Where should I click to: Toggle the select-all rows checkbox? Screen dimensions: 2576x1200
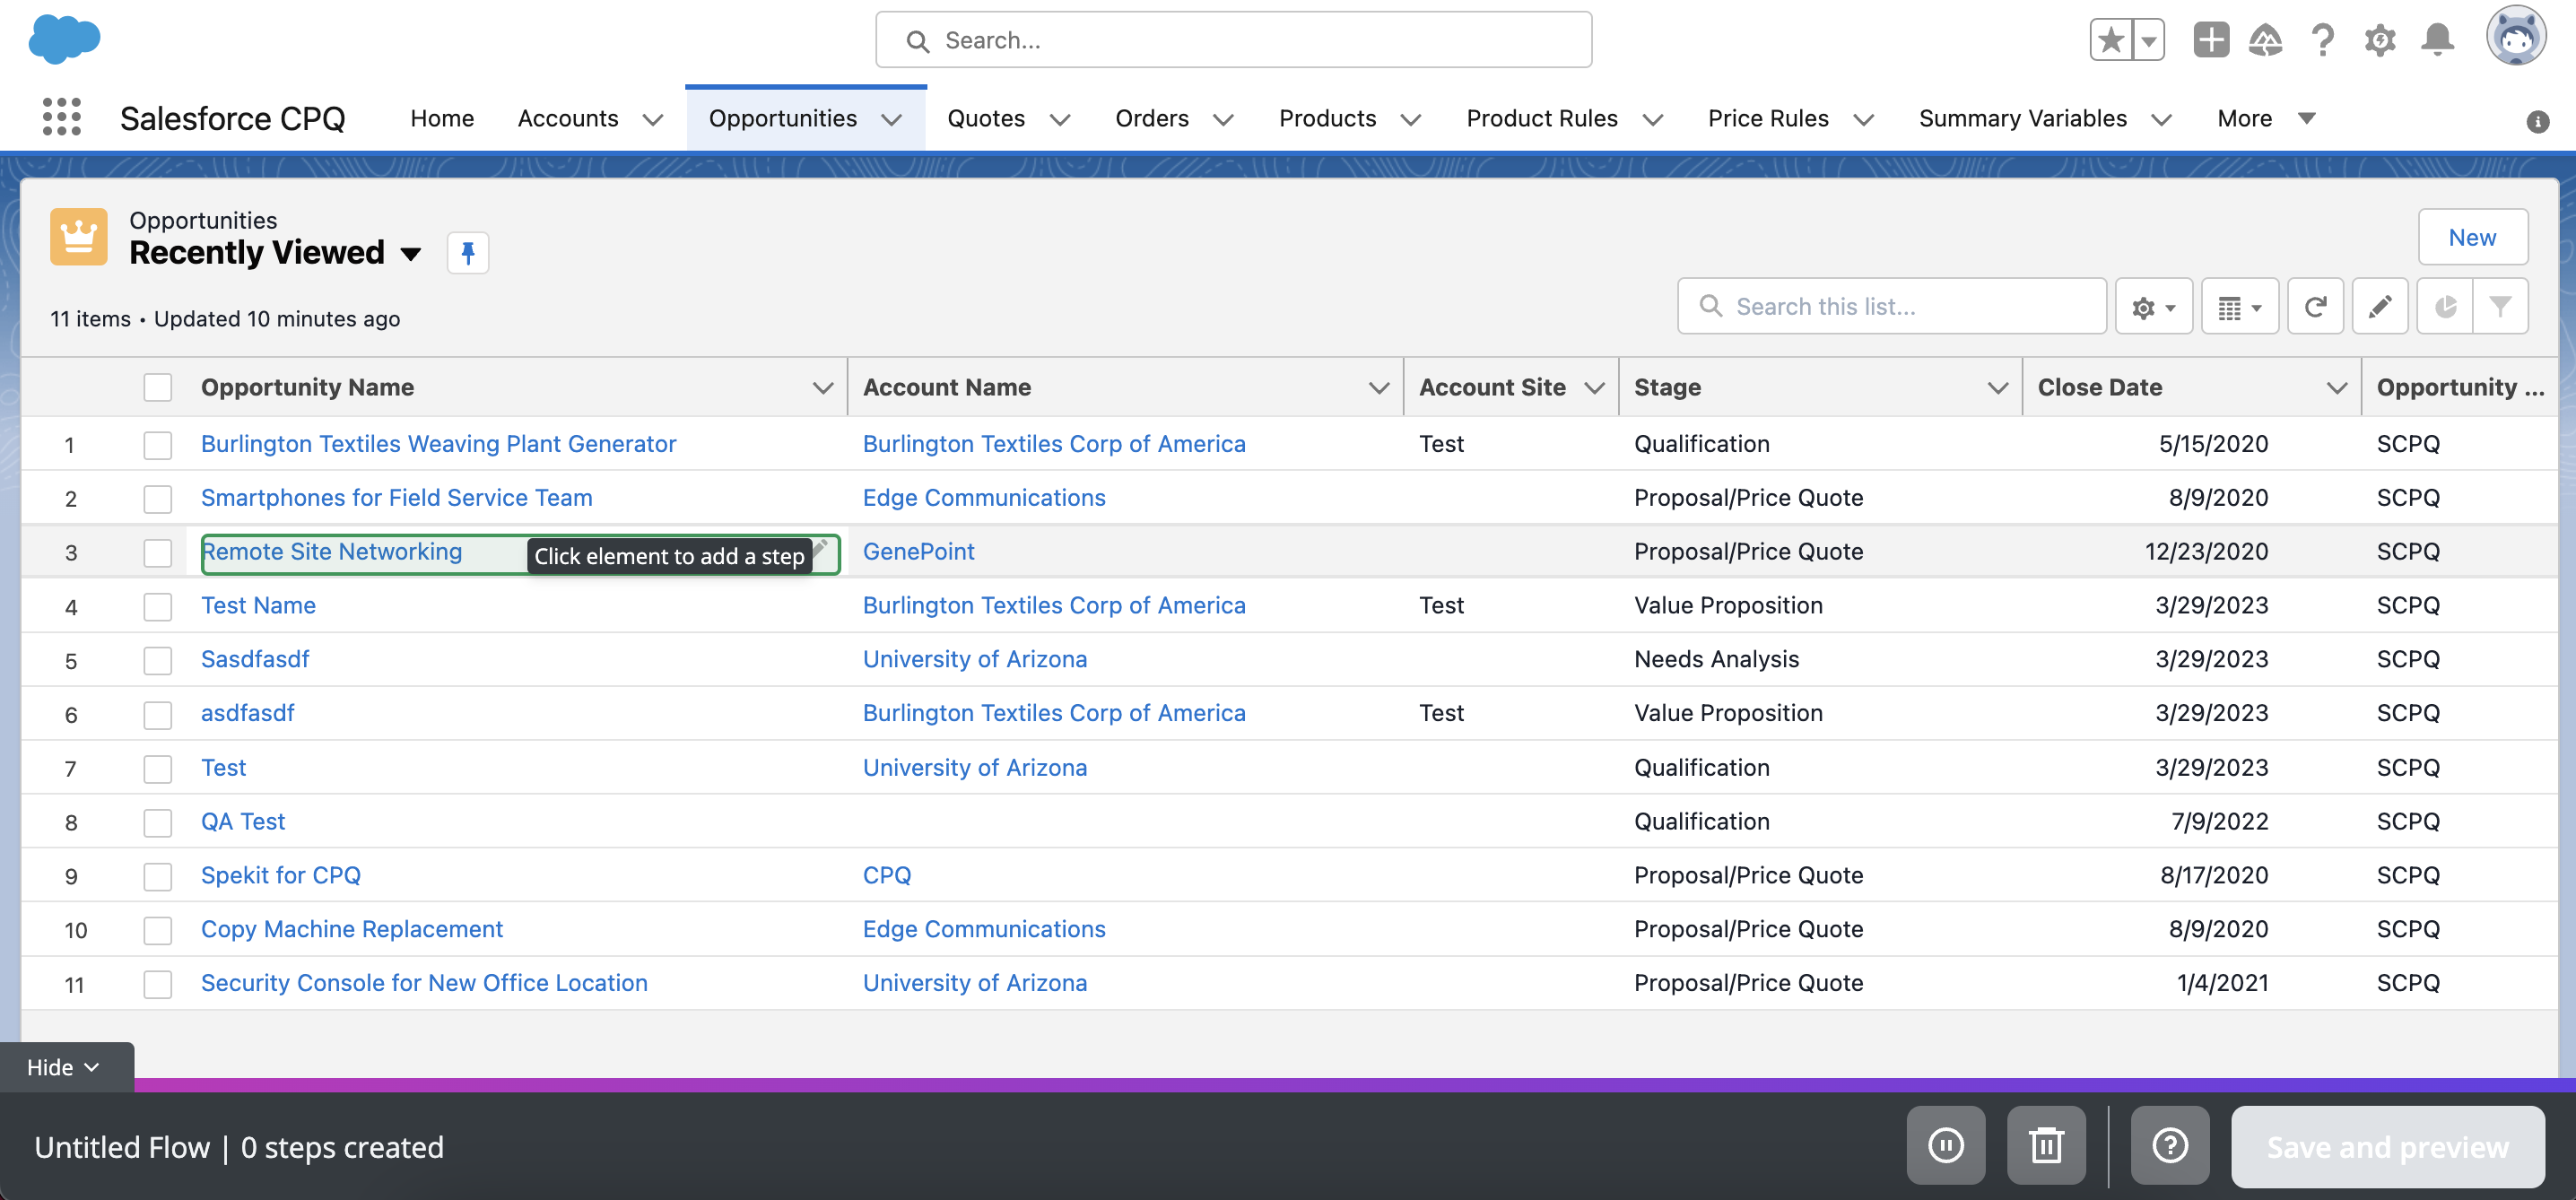pyautogui.click(x=157, y=387)
